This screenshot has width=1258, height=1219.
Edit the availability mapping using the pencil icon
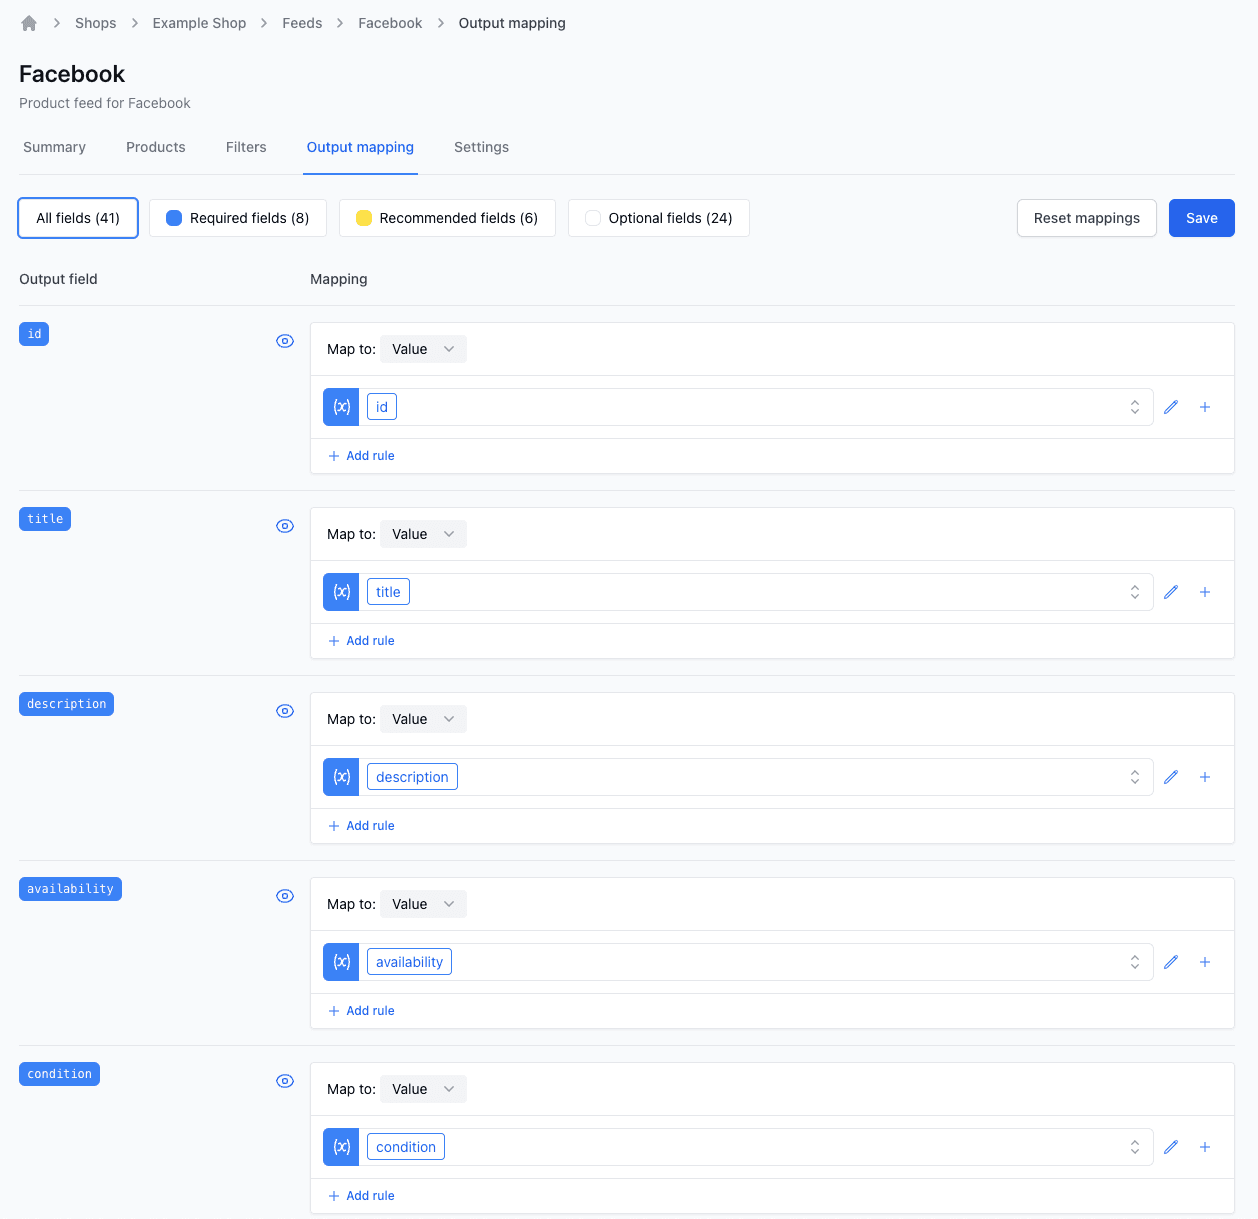tap(1171, 962)
